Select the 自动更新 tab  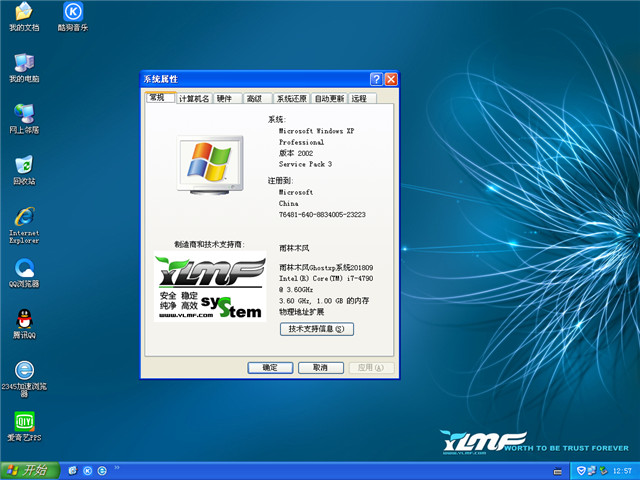coord(329,99)
